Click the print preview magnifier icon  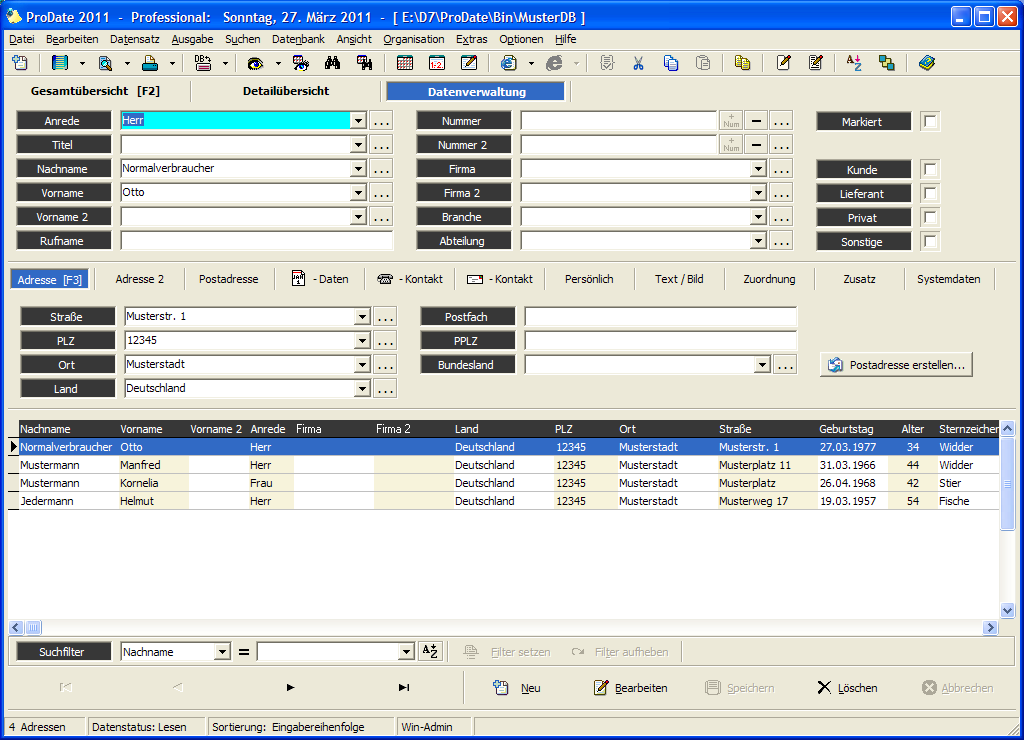coord(105,63)
